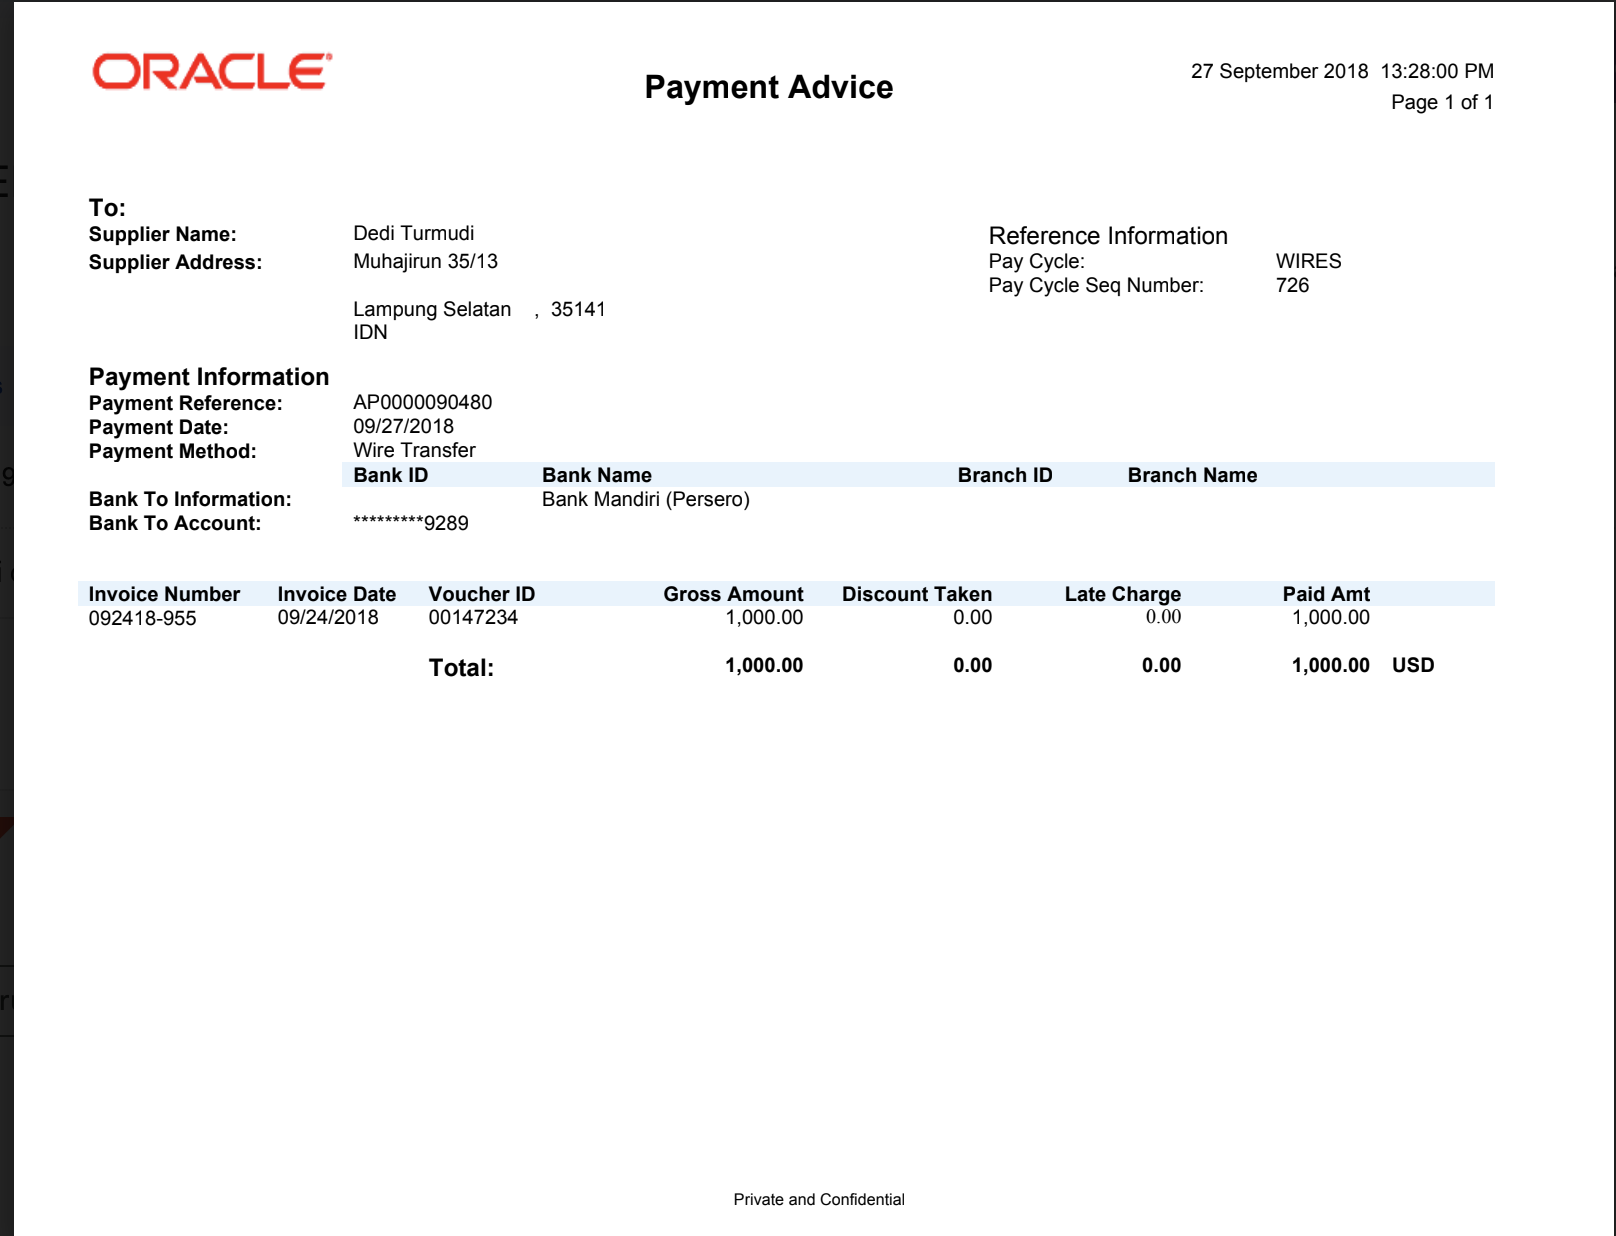Select the Payment Advice title
Screen dimensions: 1616x1236
768,87
